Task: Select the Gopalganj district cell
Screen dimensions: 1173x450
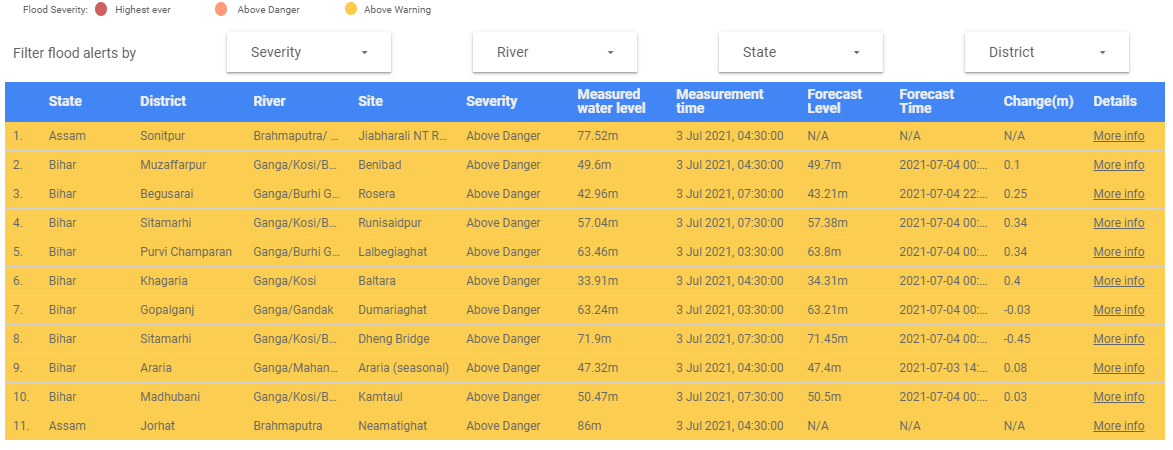Action: pyautogui.click(x=167, y=309)
